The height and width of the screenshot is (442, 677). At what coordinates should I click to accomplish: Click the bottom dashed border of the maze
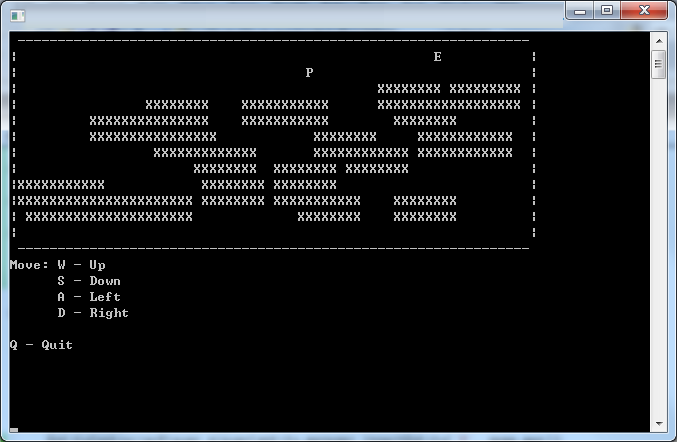coord(273,249)
